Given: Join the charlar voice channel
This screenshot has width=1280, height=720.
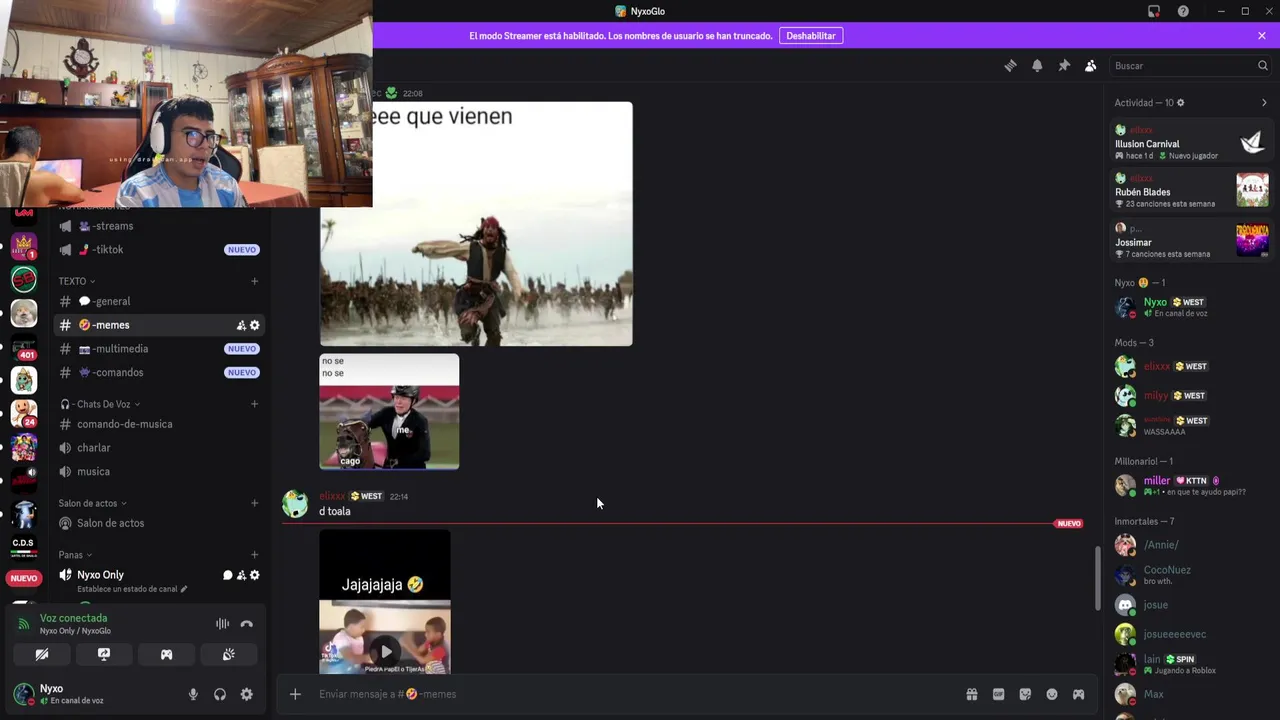Looking at the screenshot, I should (159, 448).
